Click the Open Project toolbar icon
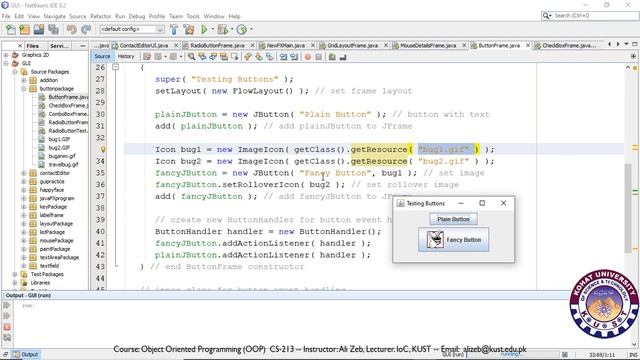Viewport: 640px width, 360px height. click(39, 29)
